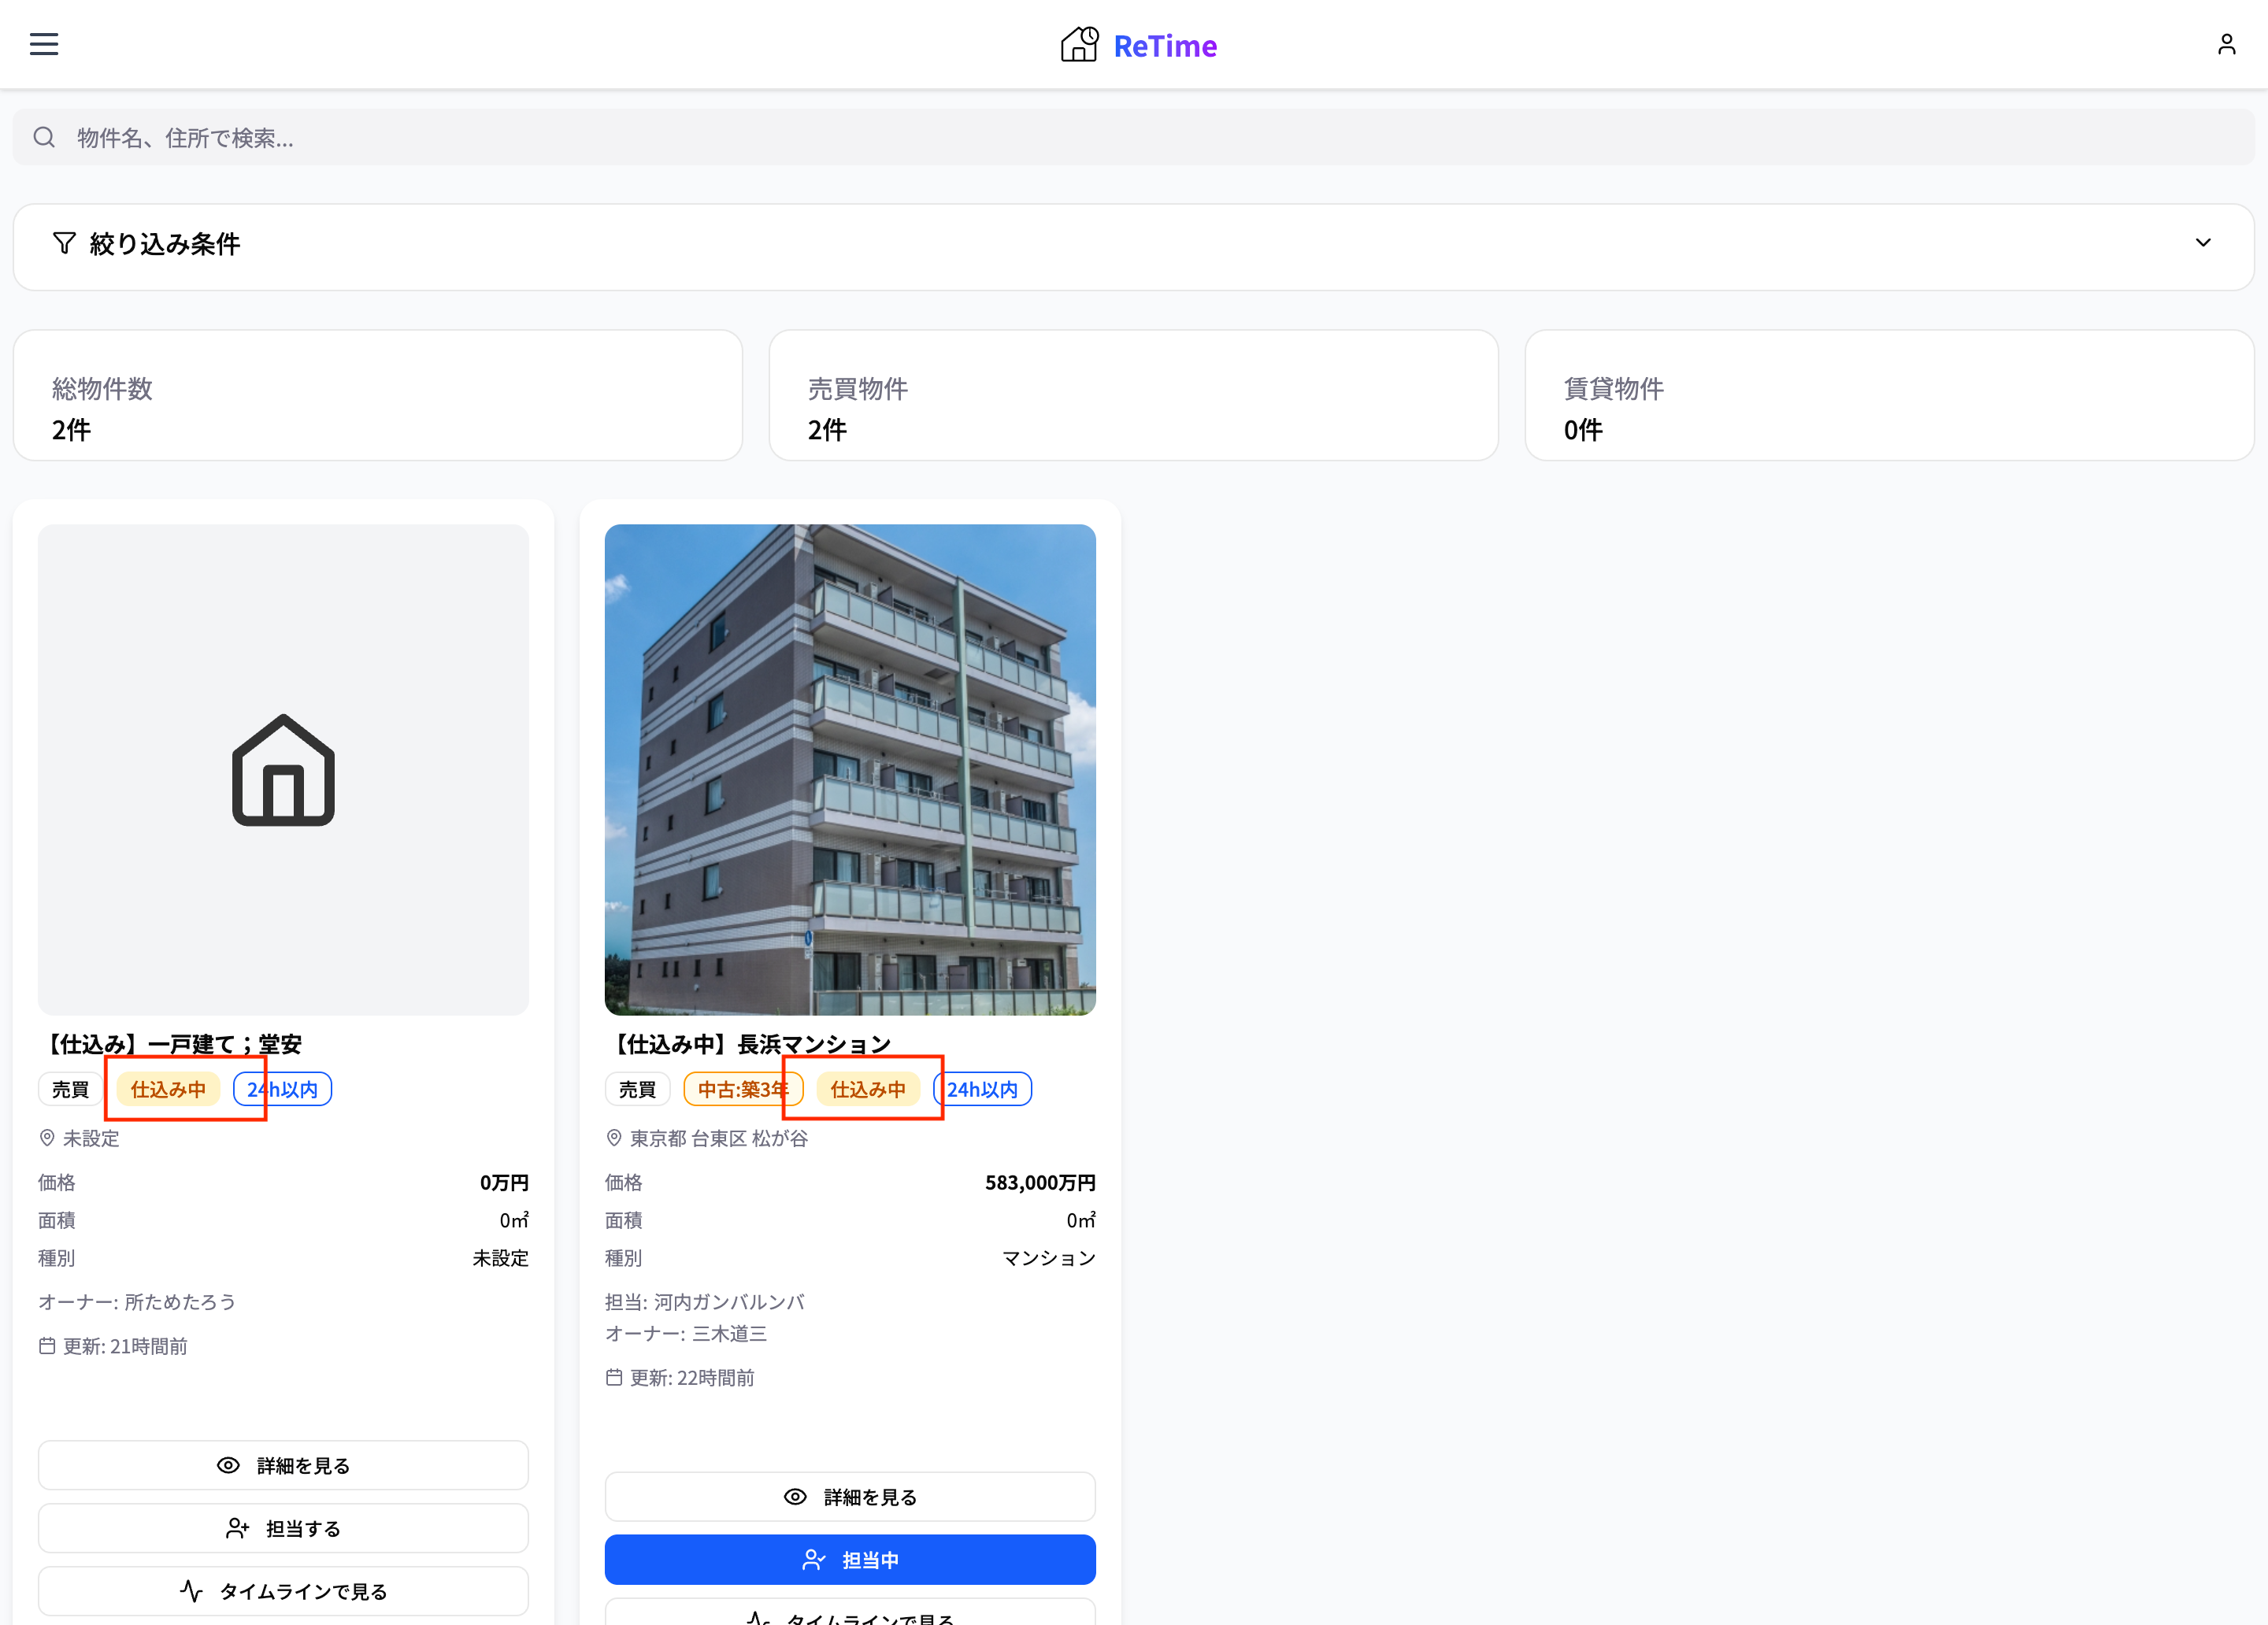This screenshot has height=1625, width=2268.
Task: Toggle 担当中 button on 長浜マンション
Action: [849, 1559]
